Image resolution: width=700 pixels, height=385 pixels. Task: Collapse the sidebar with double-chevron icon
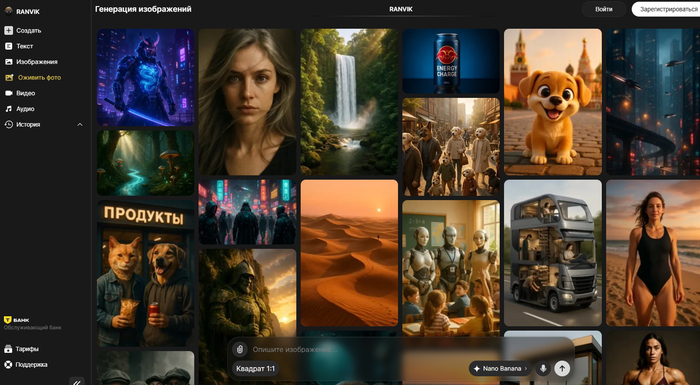[77, 382]
